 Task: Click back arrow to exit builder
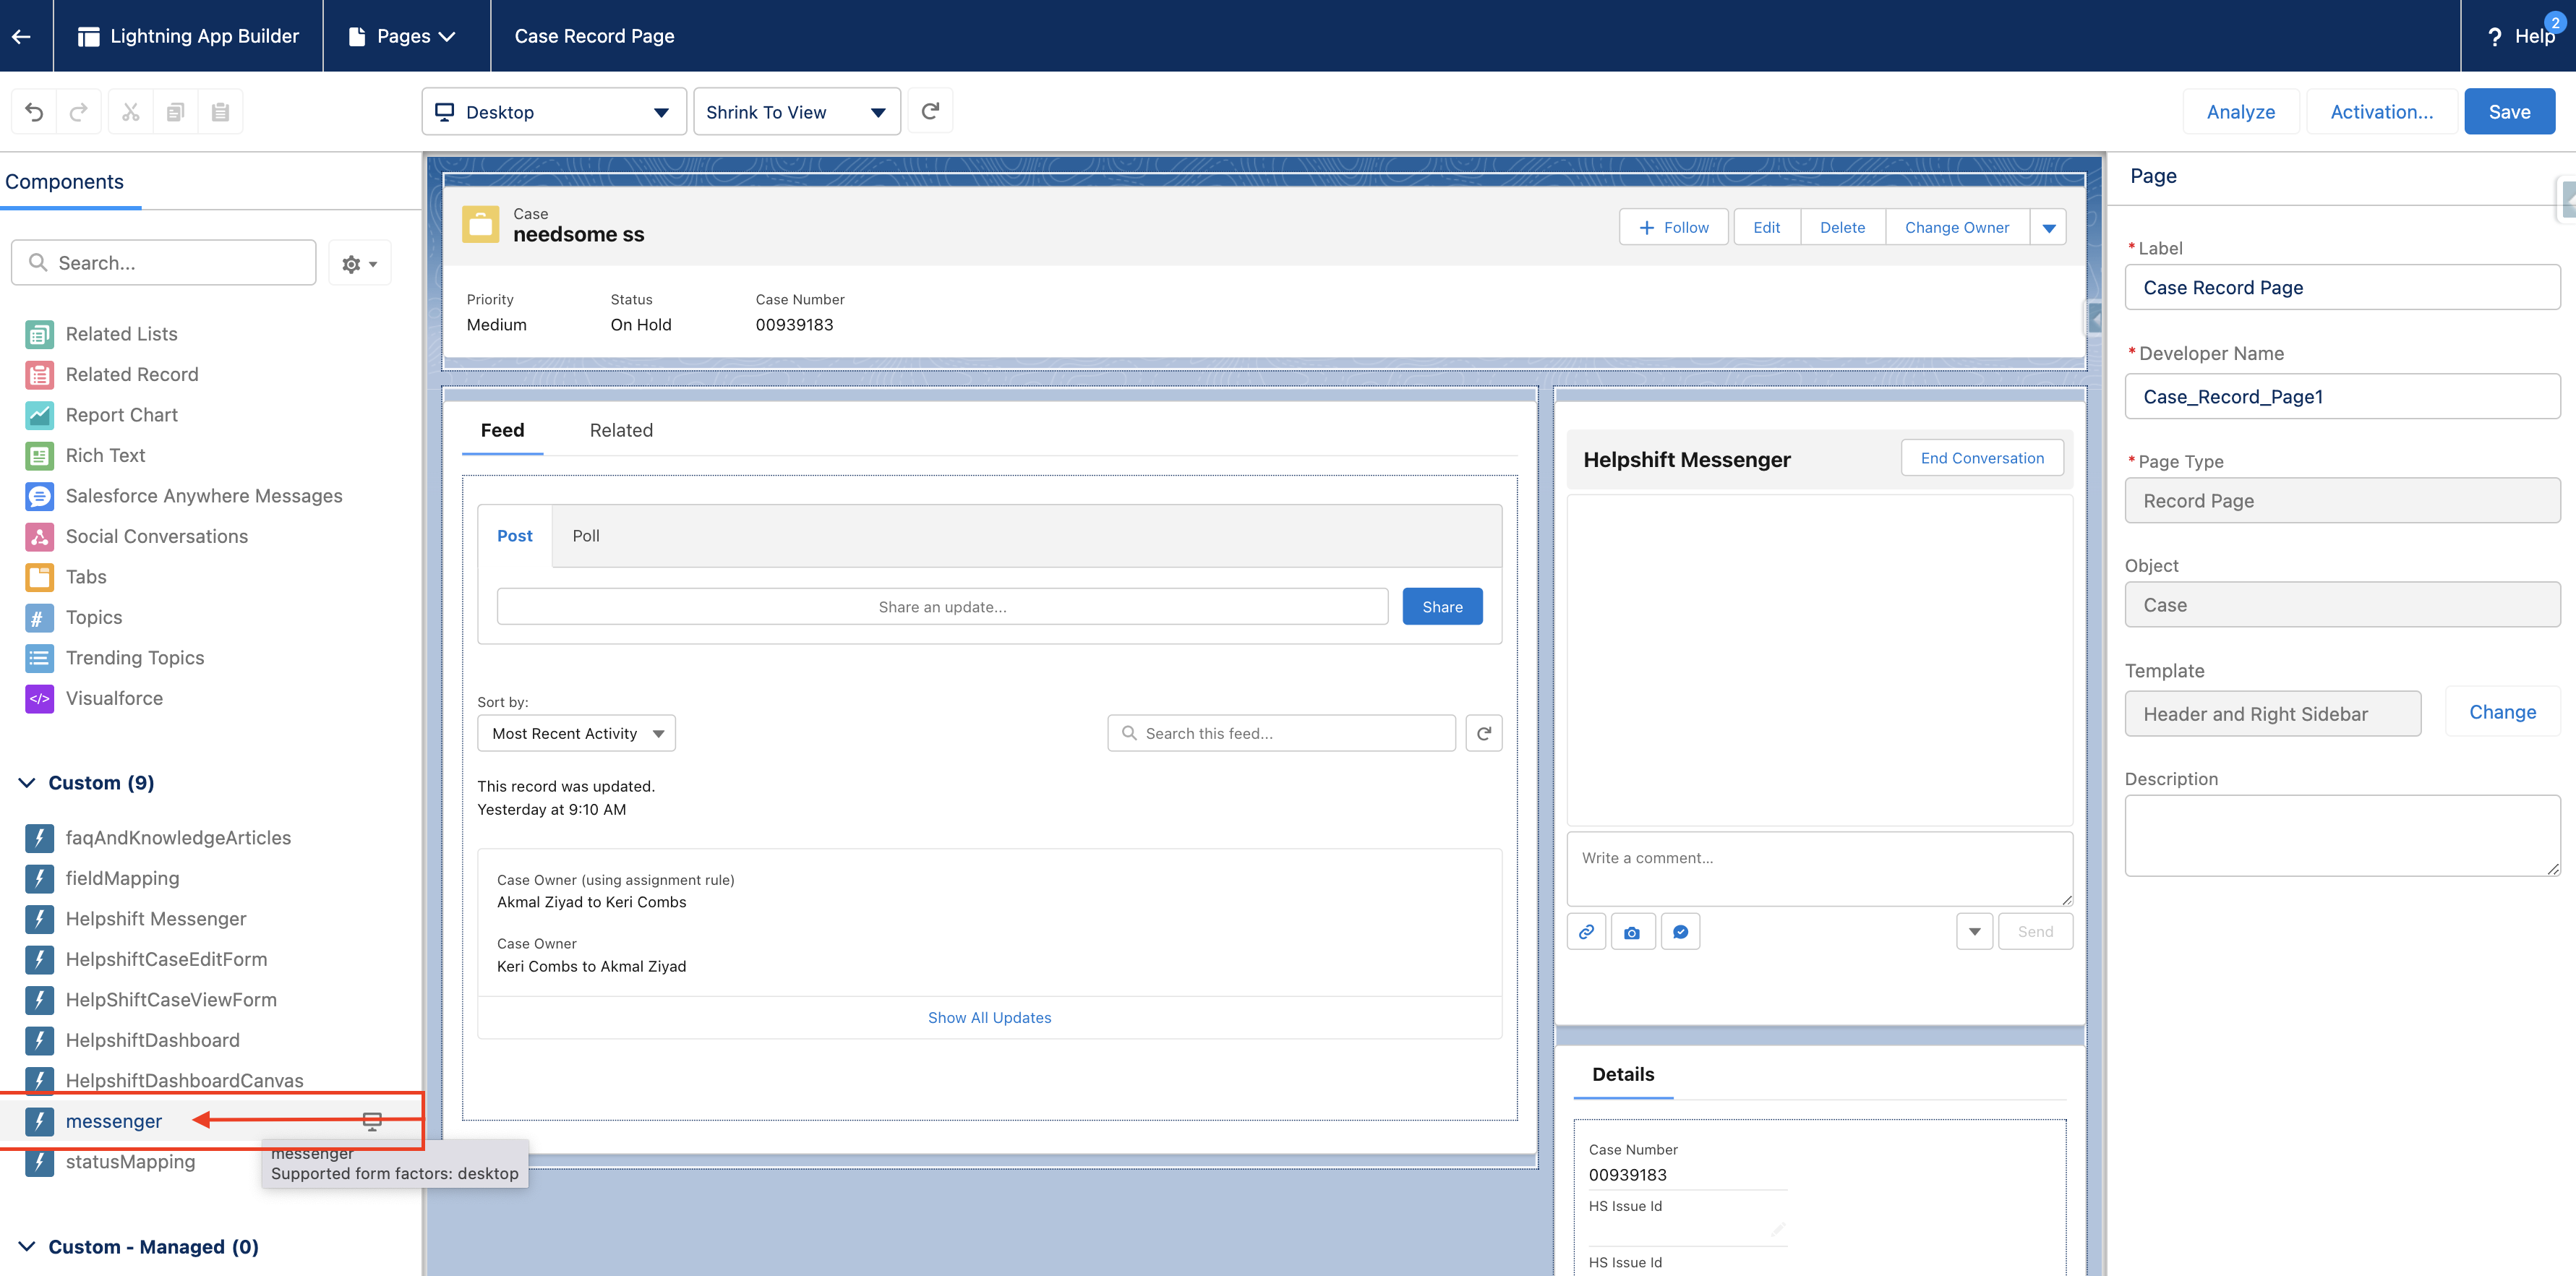click(22, 36)
